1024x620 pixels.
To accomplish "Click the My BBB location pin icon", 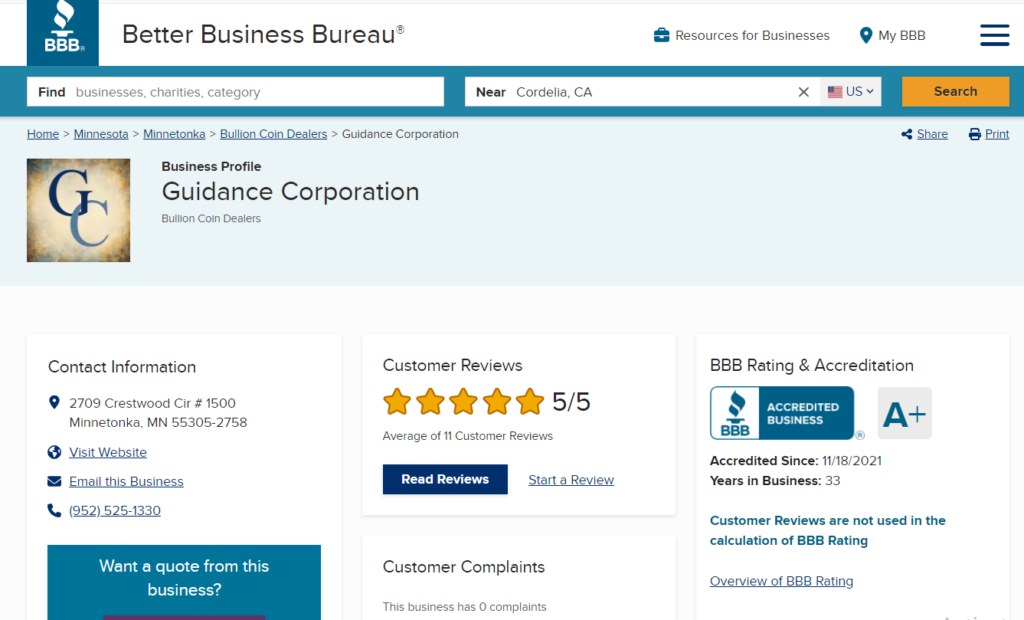I will tap(865, 35).
